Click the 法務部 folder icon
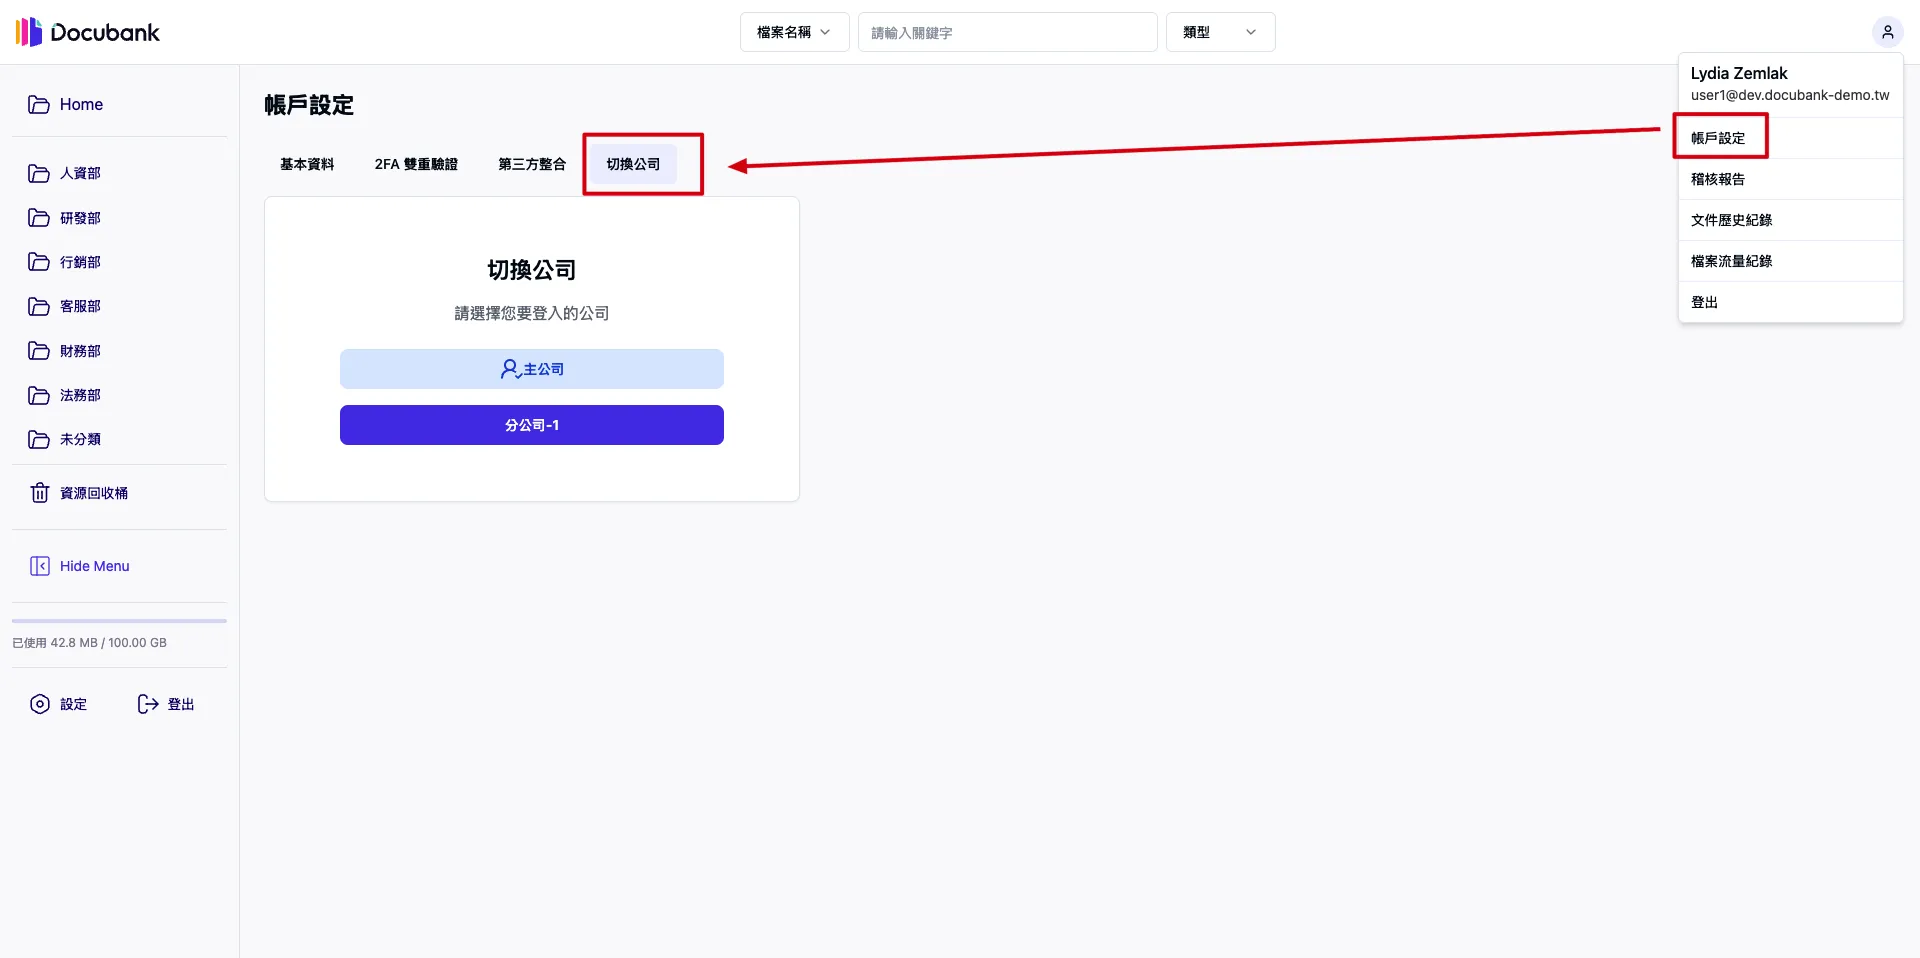The width and height of the screenshot is (1920, 958). coord(39,396)
